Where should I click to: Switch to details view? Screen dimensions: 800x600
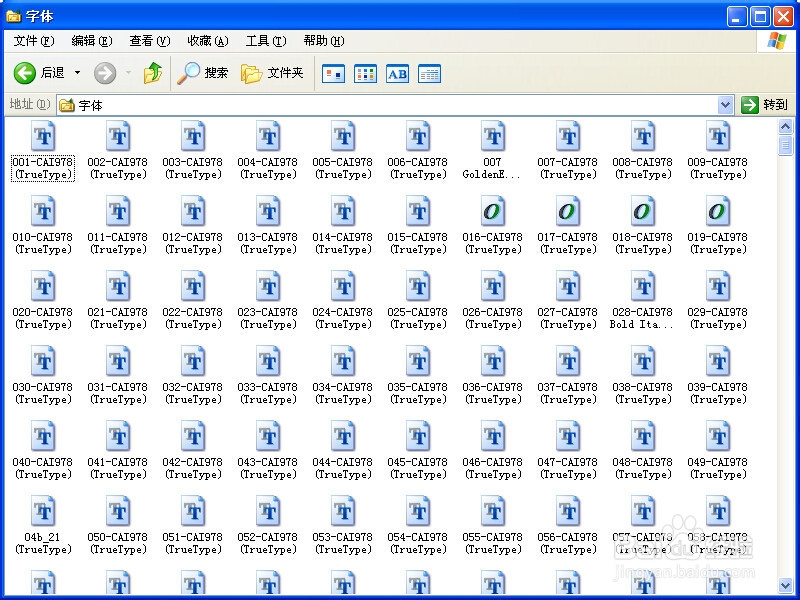pyautogui.click(x=429, y=74)
